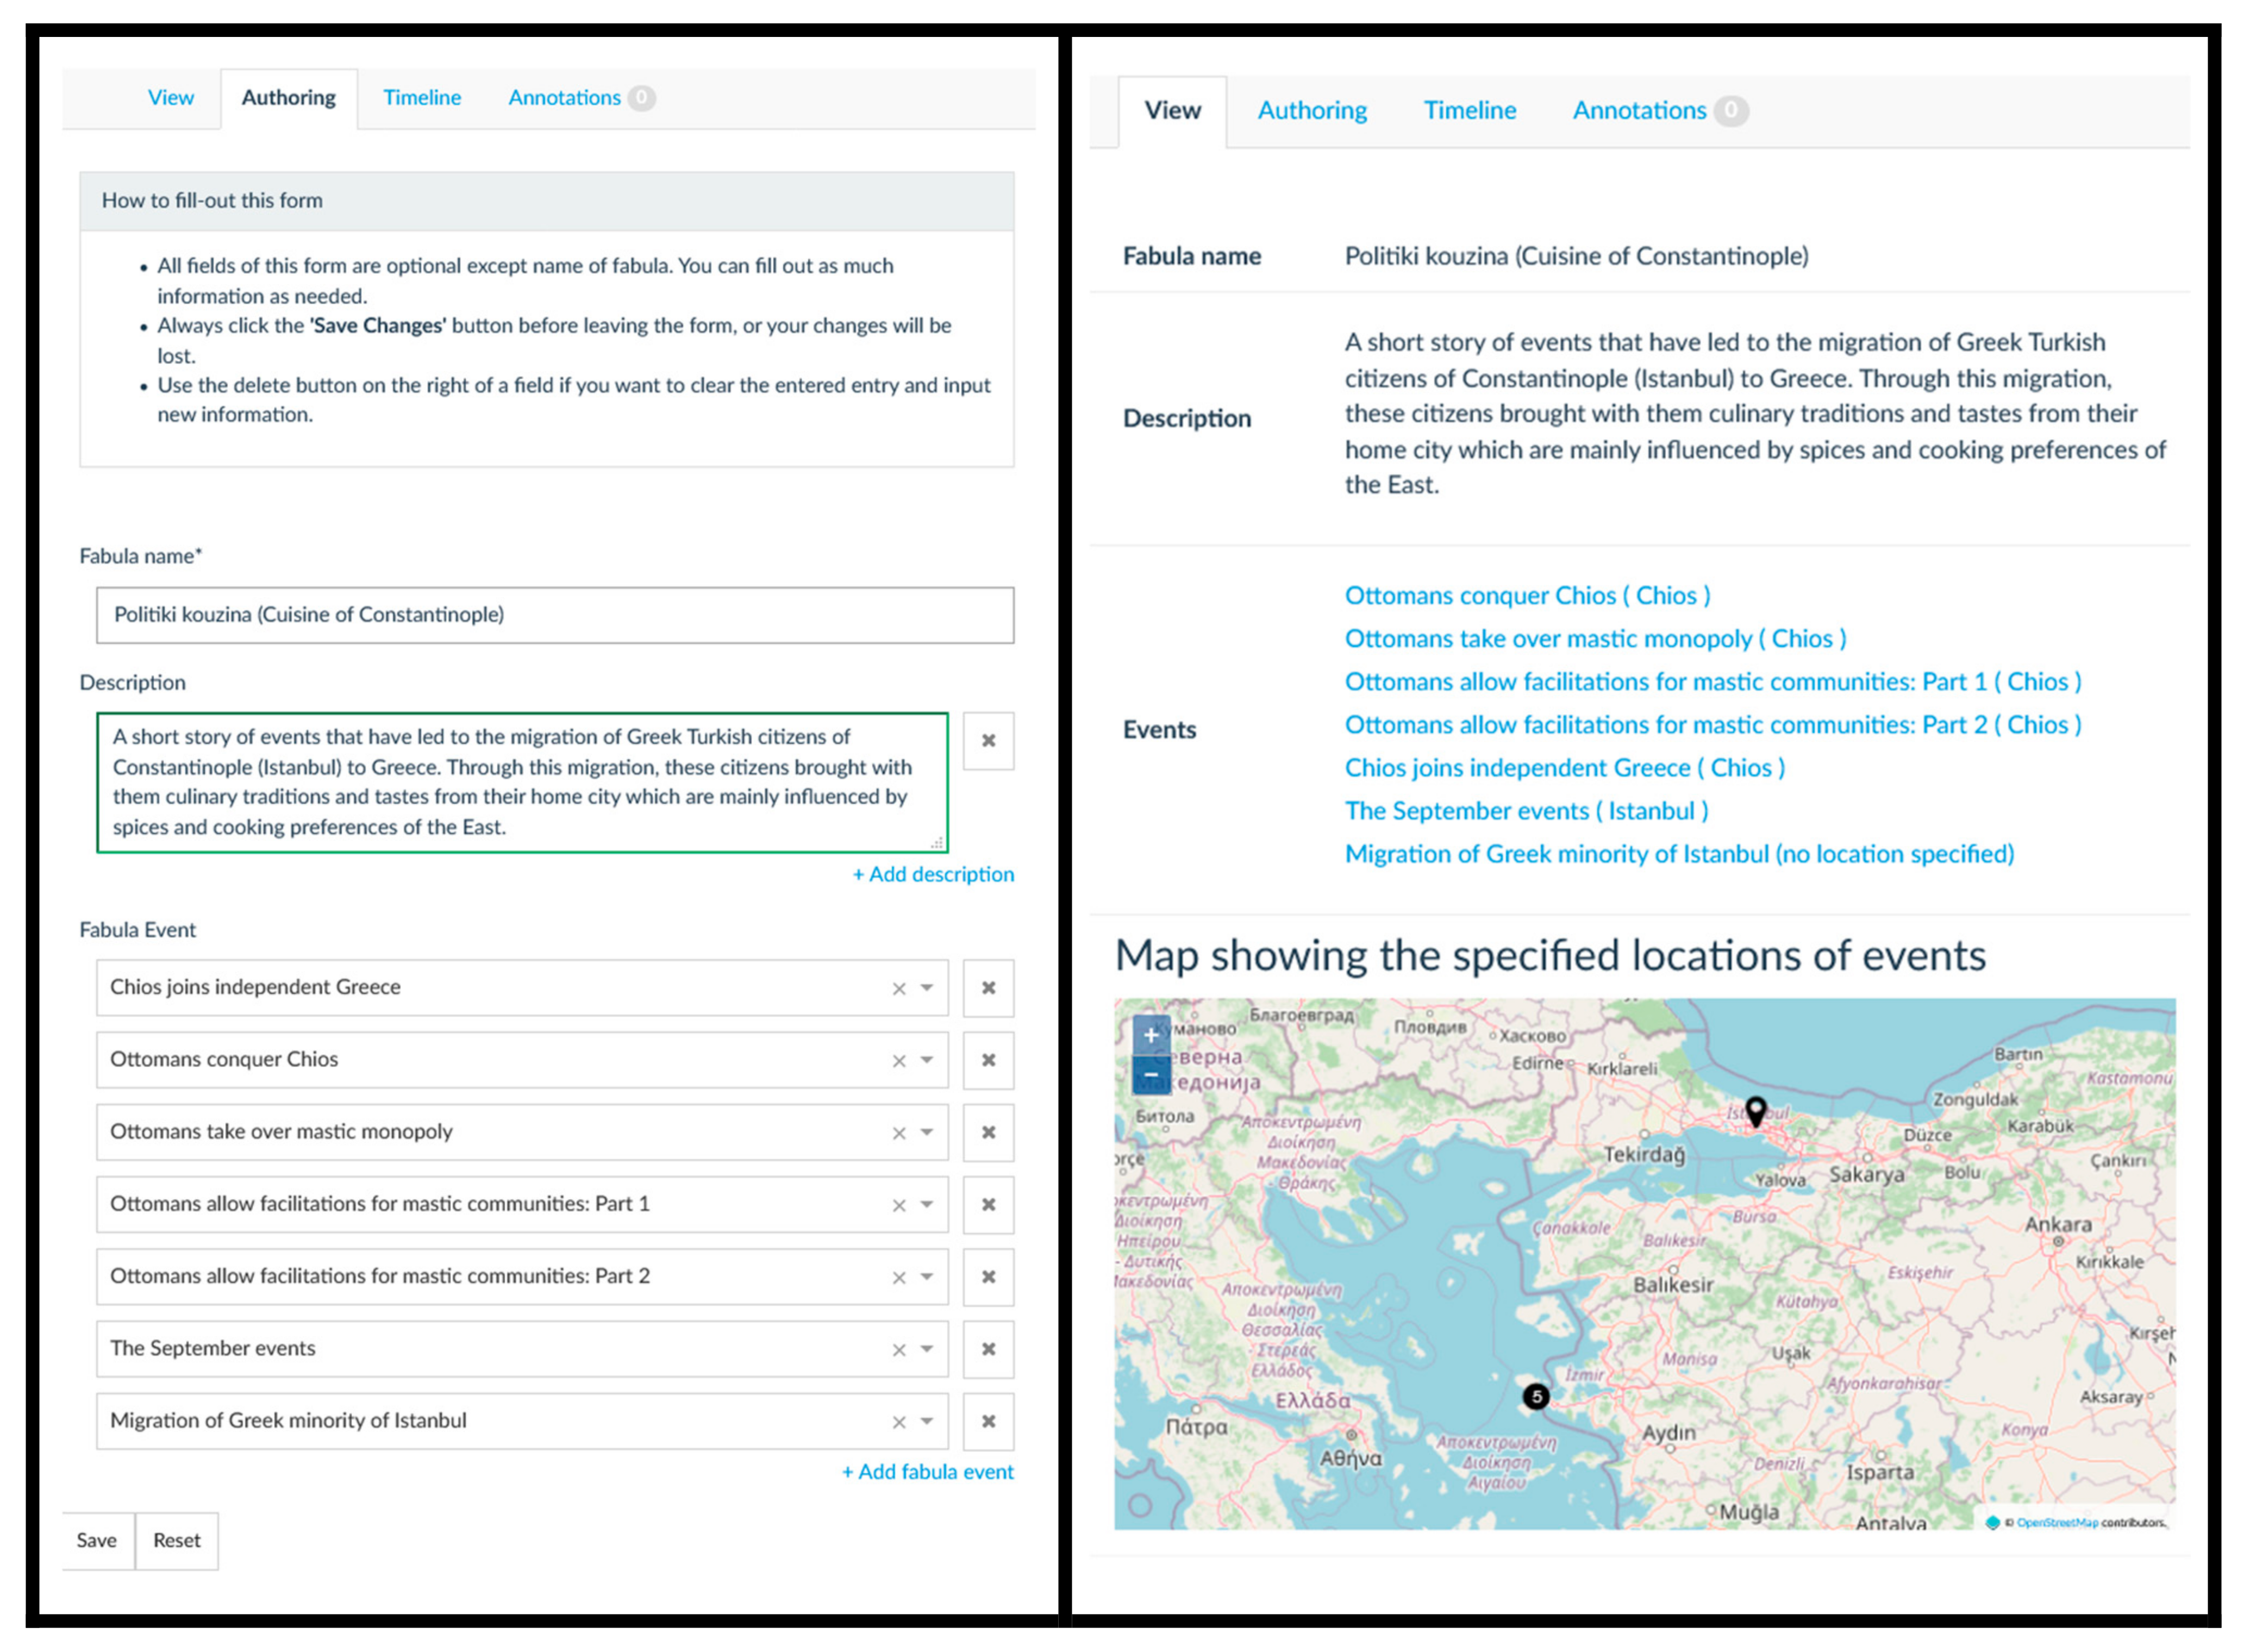Click the Add fabula event link
Screen dimensions: 2250x1652
(x=927, y=1471)
